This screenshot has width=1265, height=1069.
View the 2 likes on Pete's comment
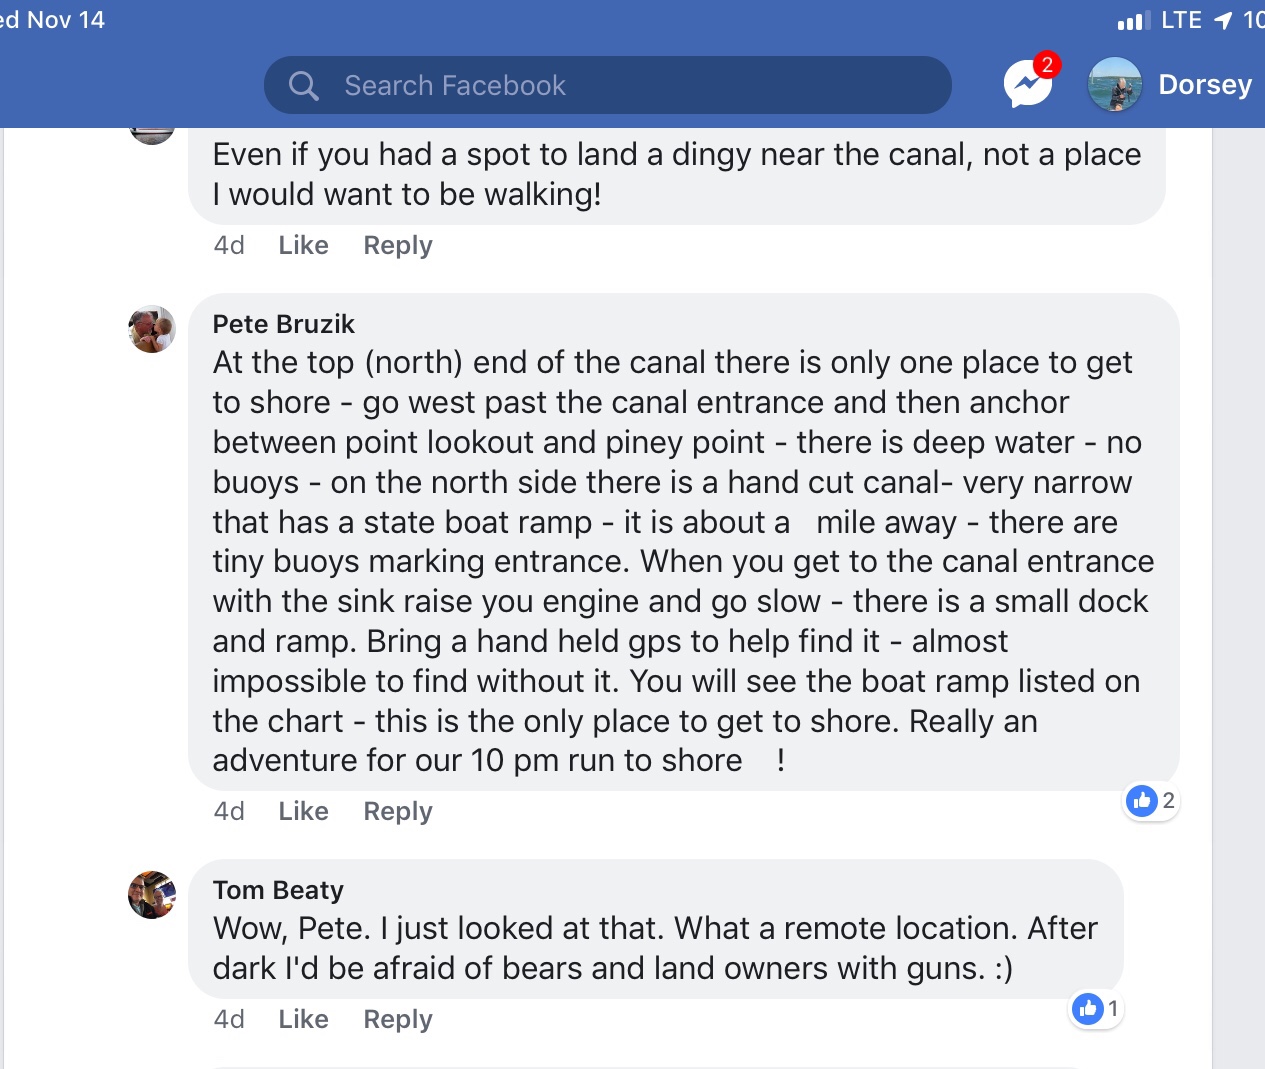tap(1151, 800)
